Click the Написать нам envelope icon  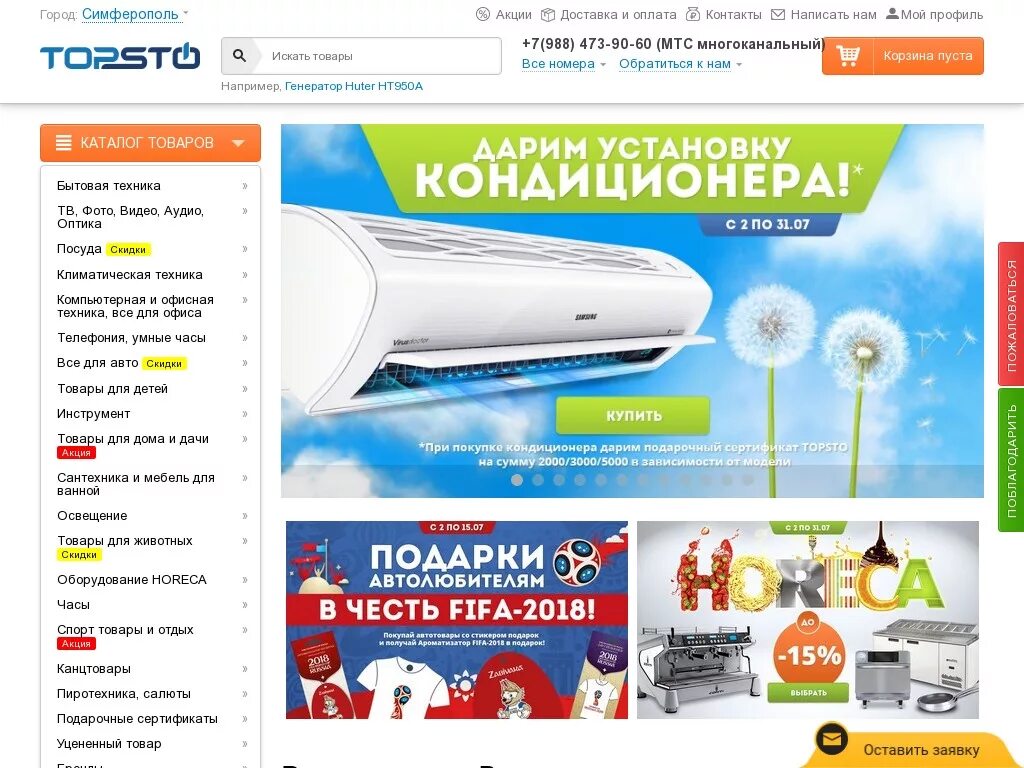[778, 14]
